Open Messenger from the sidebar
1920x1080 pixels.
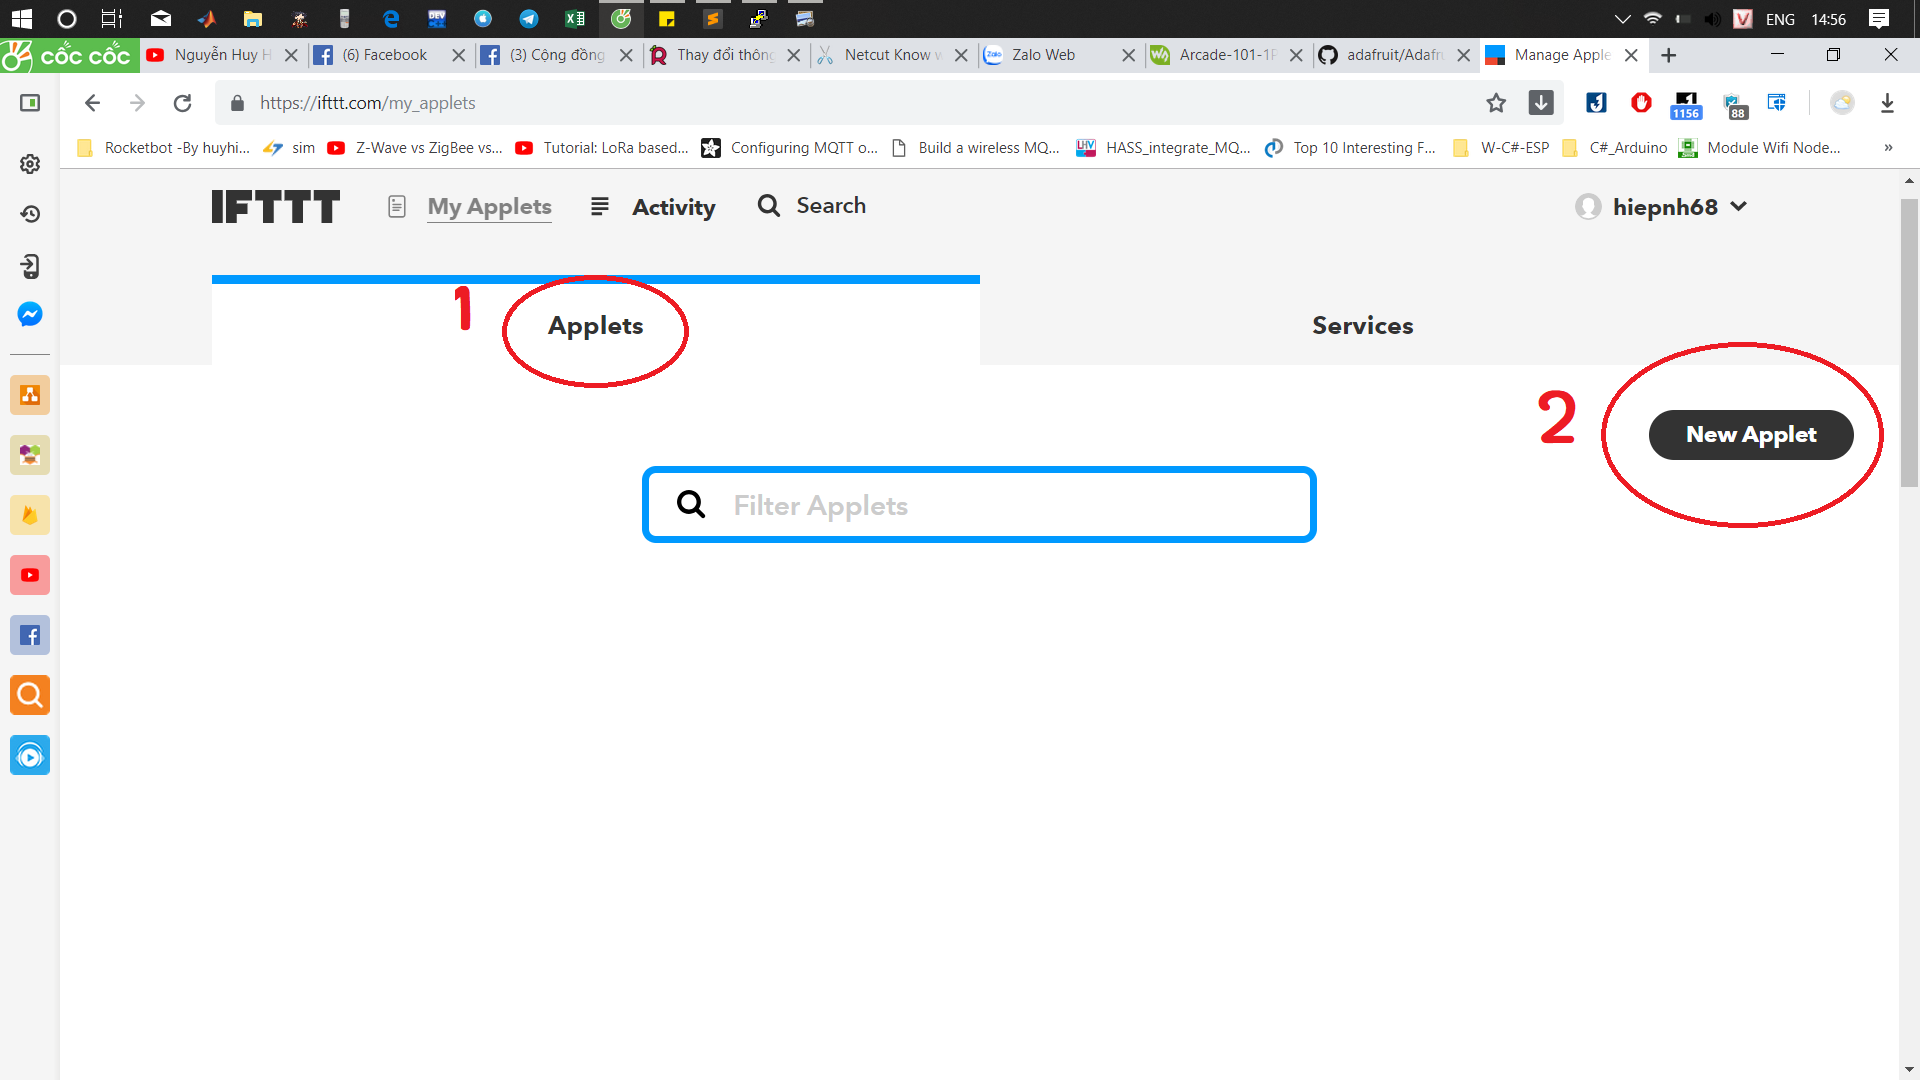tap(30, 315)
